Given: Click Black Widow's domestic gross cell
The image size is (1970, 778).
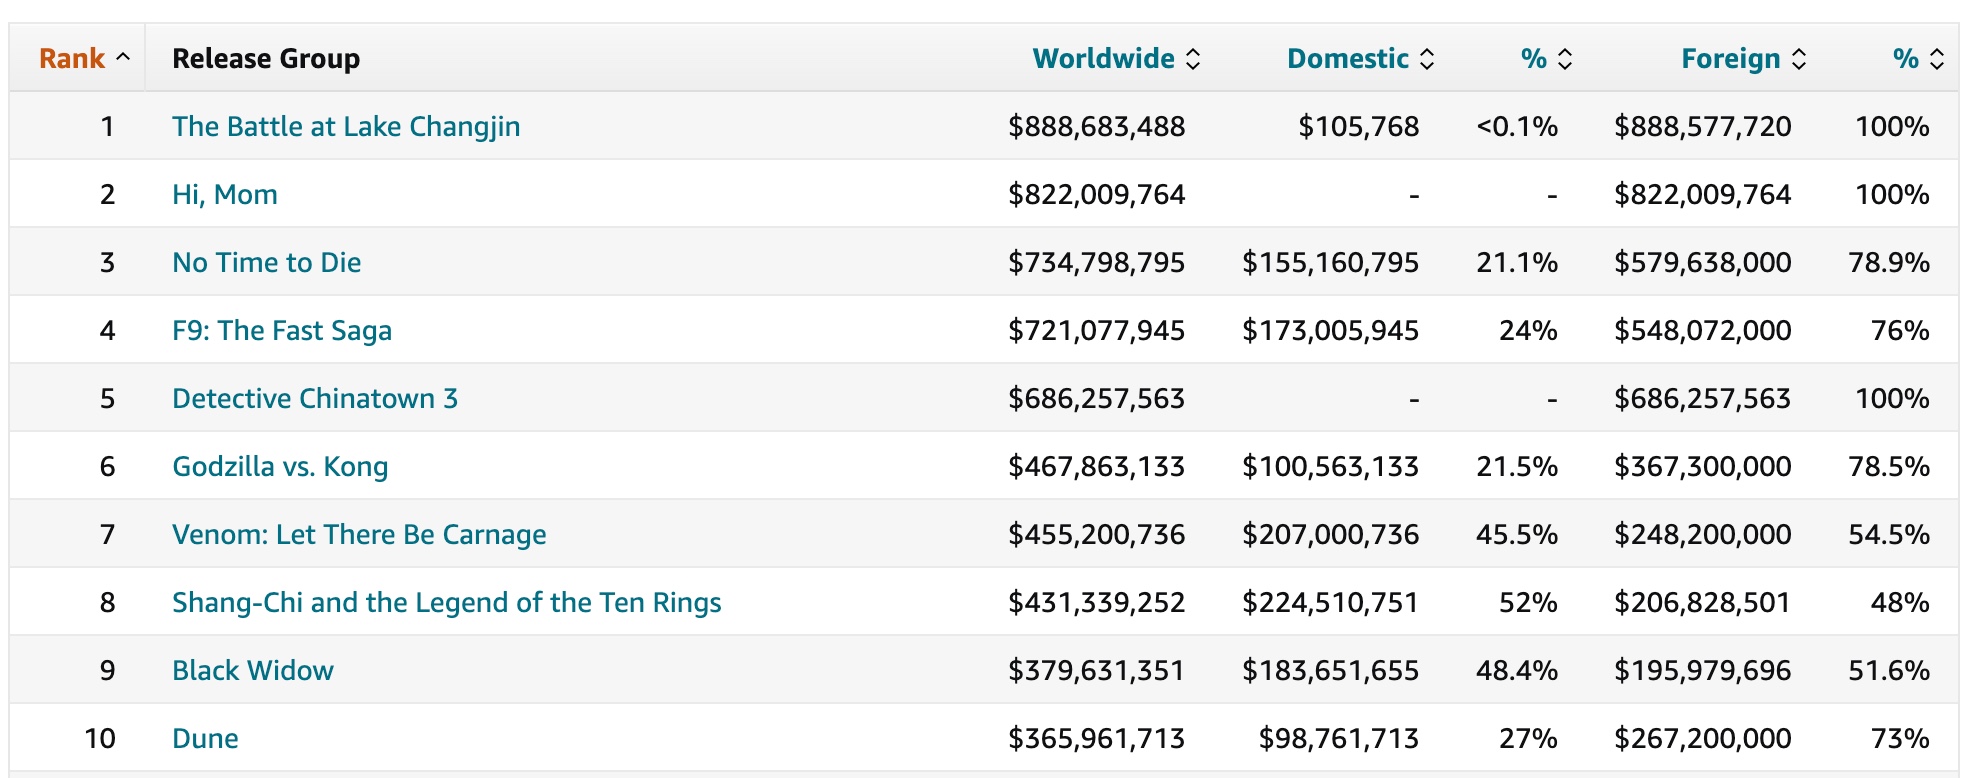Looking at the screenshot, I should (x=1330, y=670).
